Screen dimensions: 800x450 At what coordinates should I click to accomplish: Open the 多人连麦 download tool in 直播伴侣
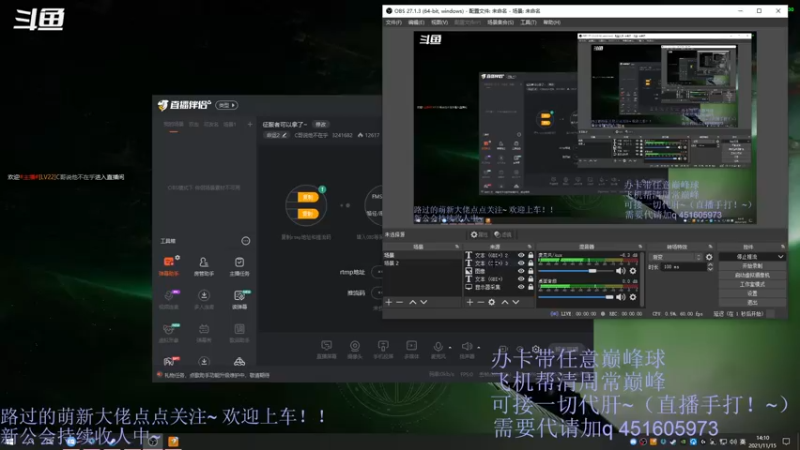pyautogui.click(x=204, y=299)
